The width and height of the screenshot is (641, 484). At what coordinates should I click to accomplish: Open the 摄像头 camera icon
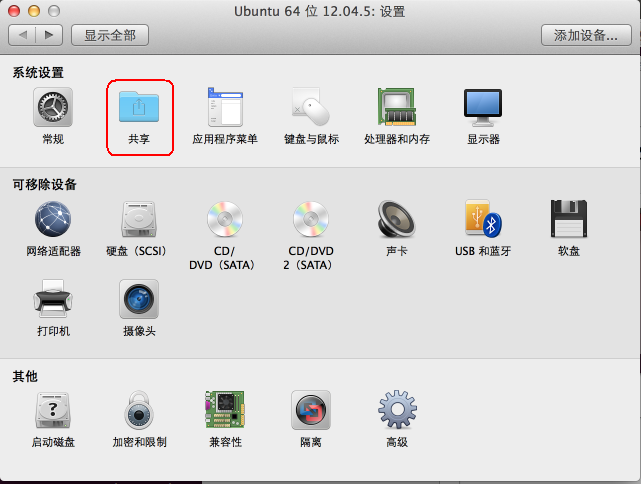pos(139,299)
